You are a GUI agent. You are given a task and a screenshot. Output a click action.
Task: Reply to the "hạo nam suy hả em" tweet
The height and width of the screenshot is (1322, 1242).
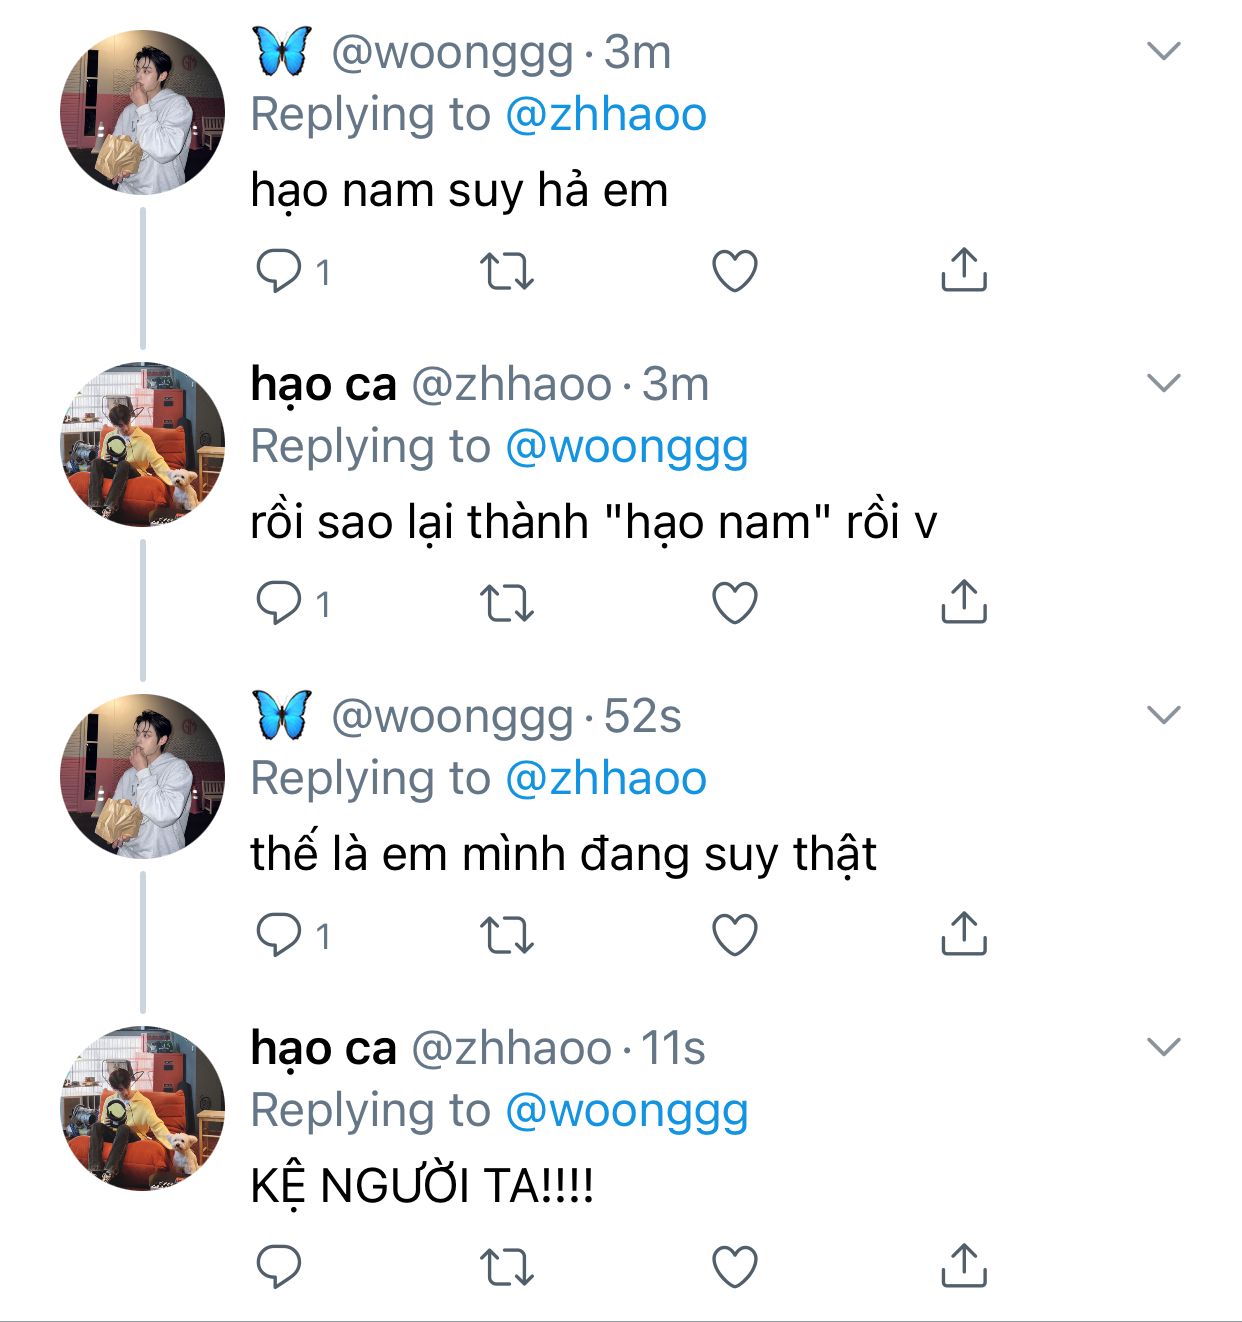[x=279, y=271]
